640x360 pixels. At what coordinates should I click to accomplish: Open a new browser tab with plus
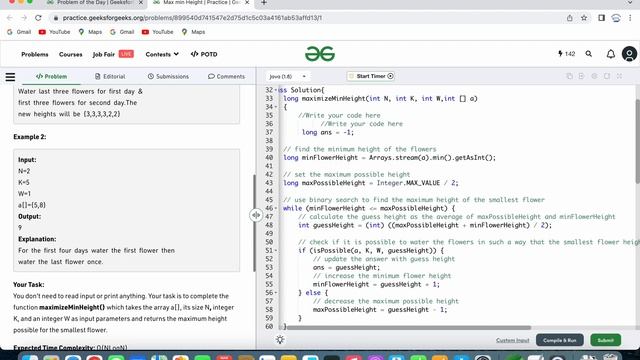(x=264, y=3)
